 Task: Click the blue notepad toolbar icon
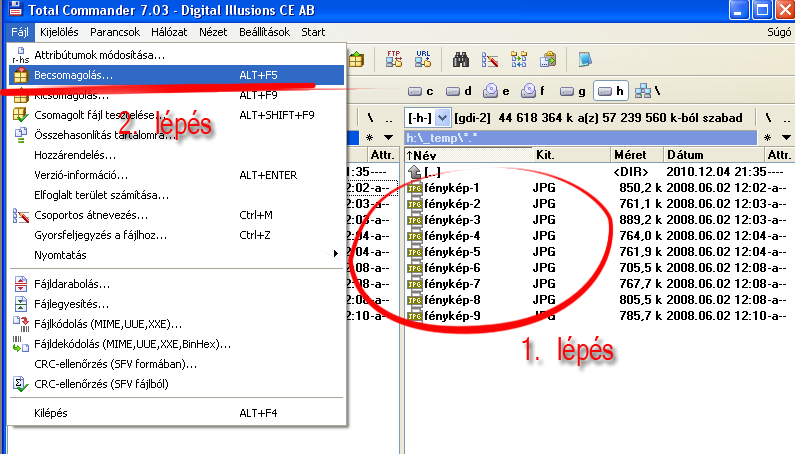coord(585,59)
